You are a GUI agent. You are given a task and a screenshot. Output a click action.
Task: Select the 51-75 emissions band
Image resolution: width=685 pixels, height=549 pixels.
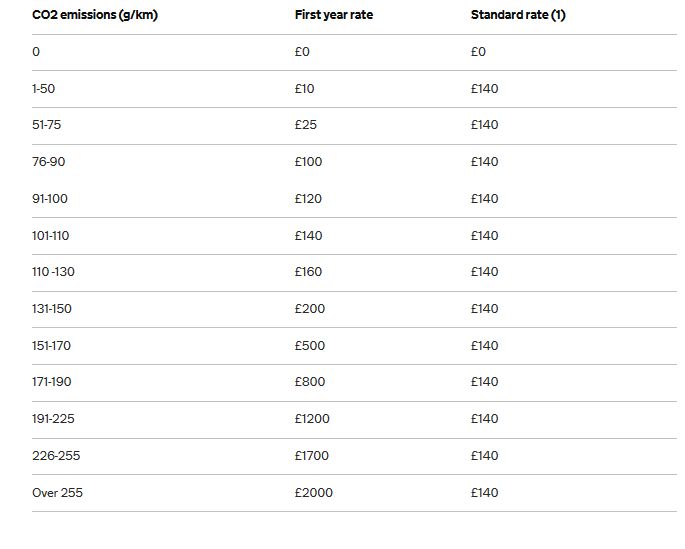pos(46,125)
